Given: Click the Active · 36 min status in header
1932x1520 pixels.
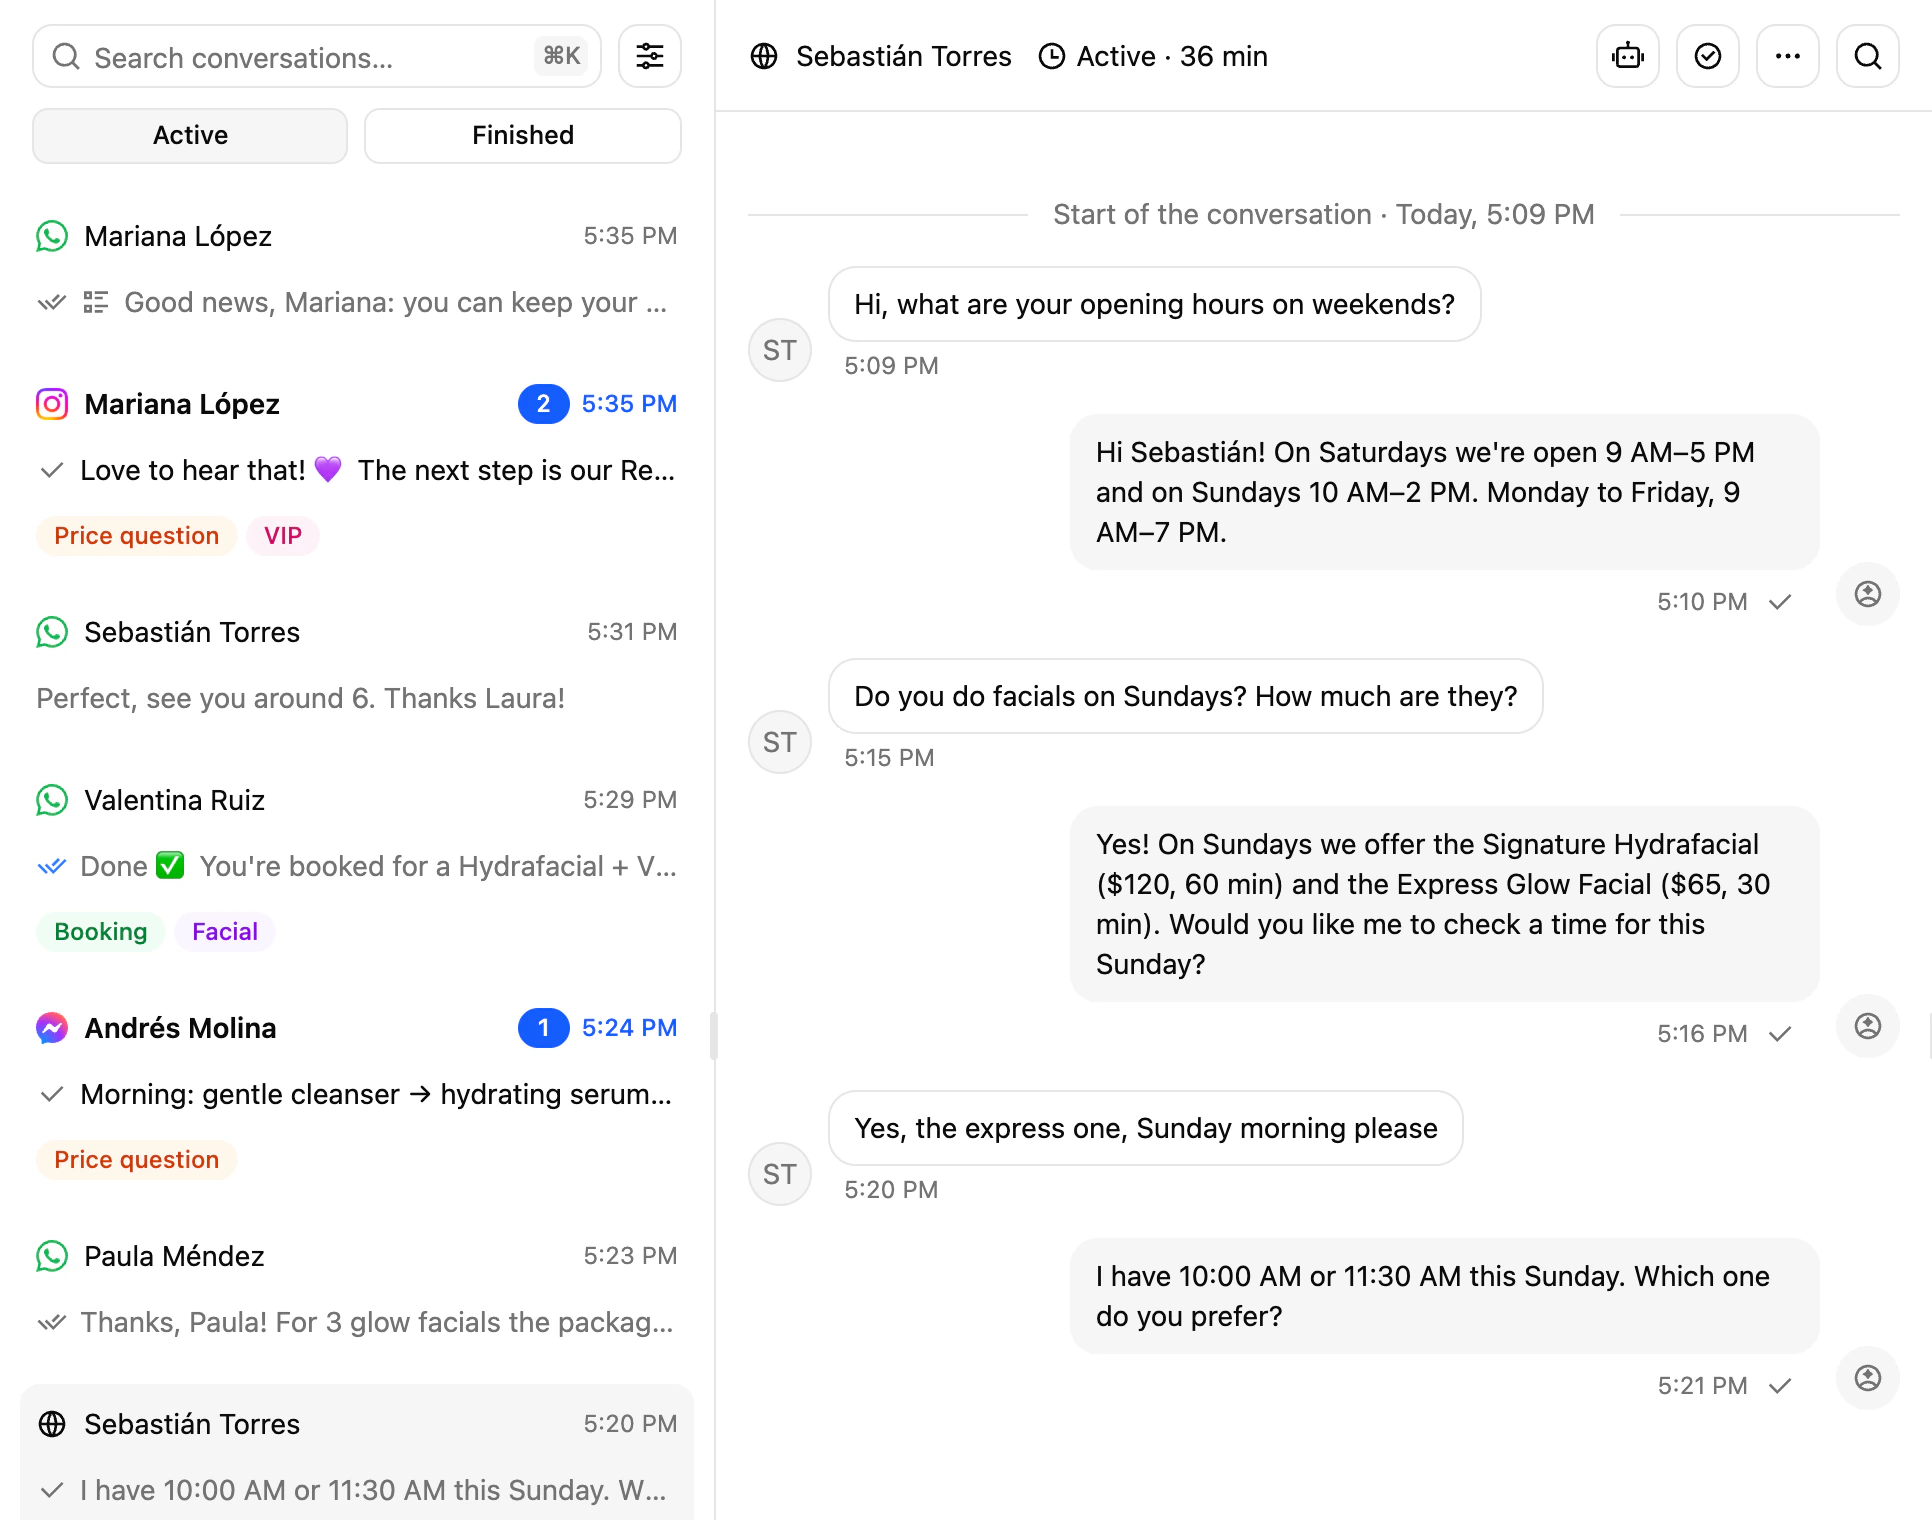Looking at the screenshot, I should click(1153, 57).
